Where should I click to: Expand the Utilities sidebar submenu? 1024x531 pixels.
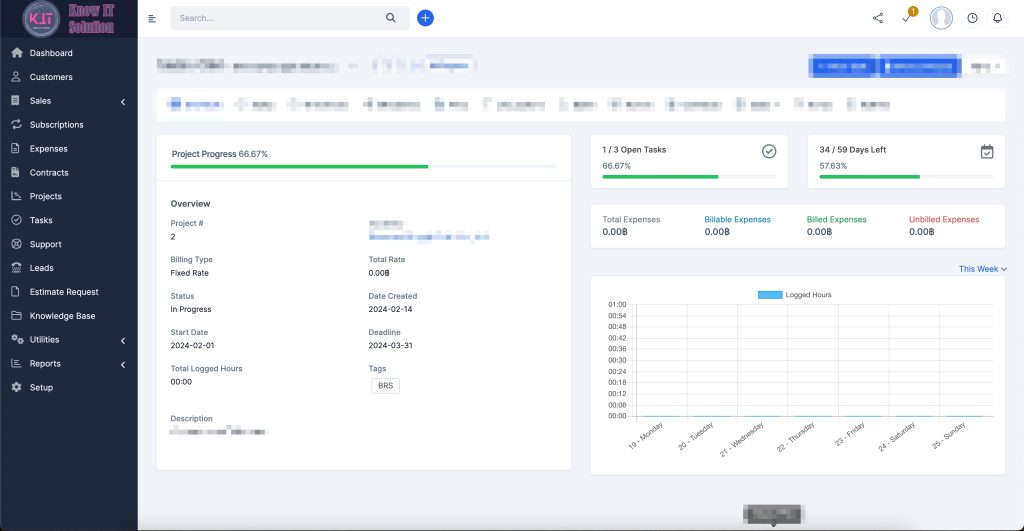[x=122, y=340]
